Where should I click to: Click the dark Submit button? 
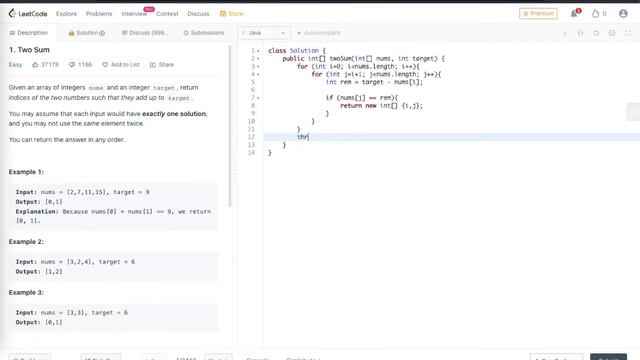(x=608, y=357)
